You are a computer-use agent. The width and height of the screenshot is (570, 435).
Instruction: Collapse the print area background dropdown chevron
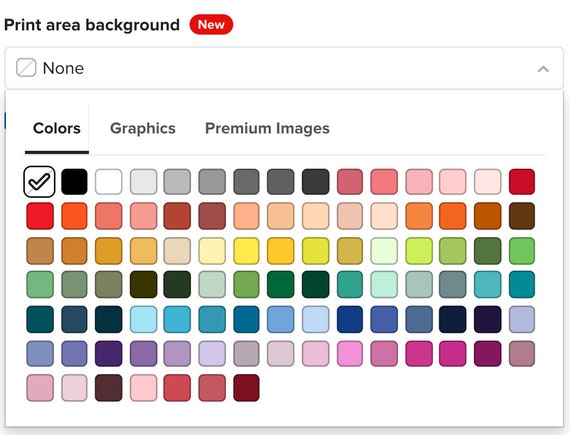pyautogui.click(x=543, y=69)
